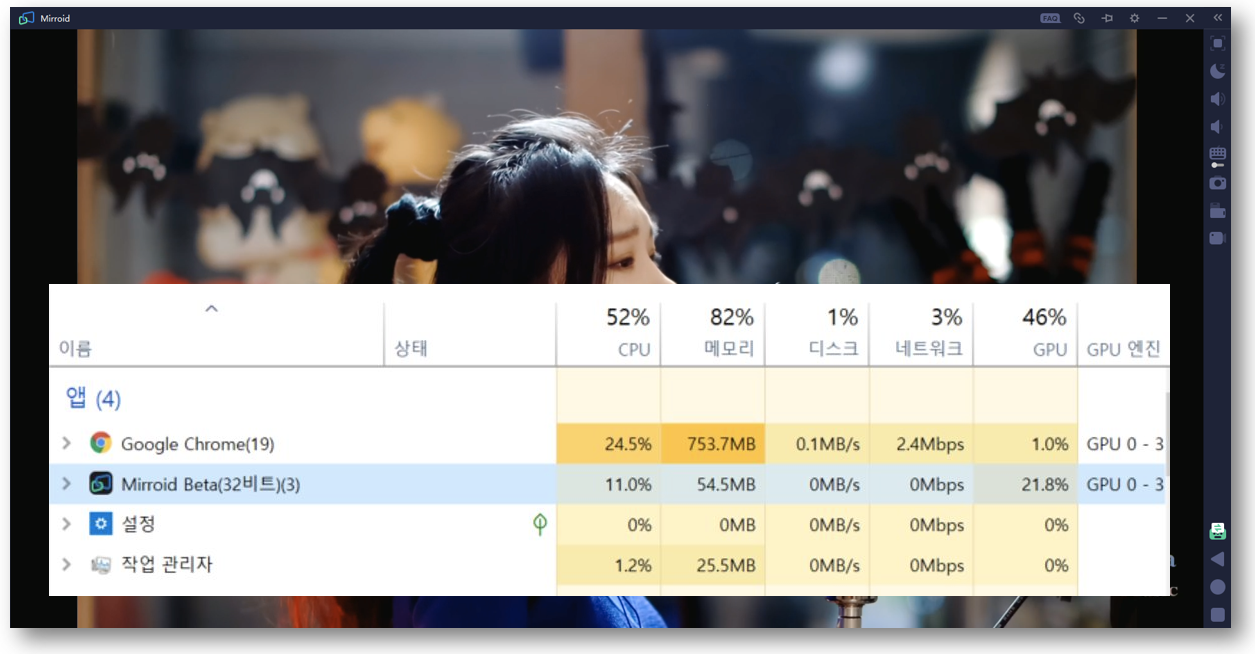Expand the 작업 관리자 process group
The height and width of the screenshot is (654, 1255).
pyautogui.click(x=67, y=565)
